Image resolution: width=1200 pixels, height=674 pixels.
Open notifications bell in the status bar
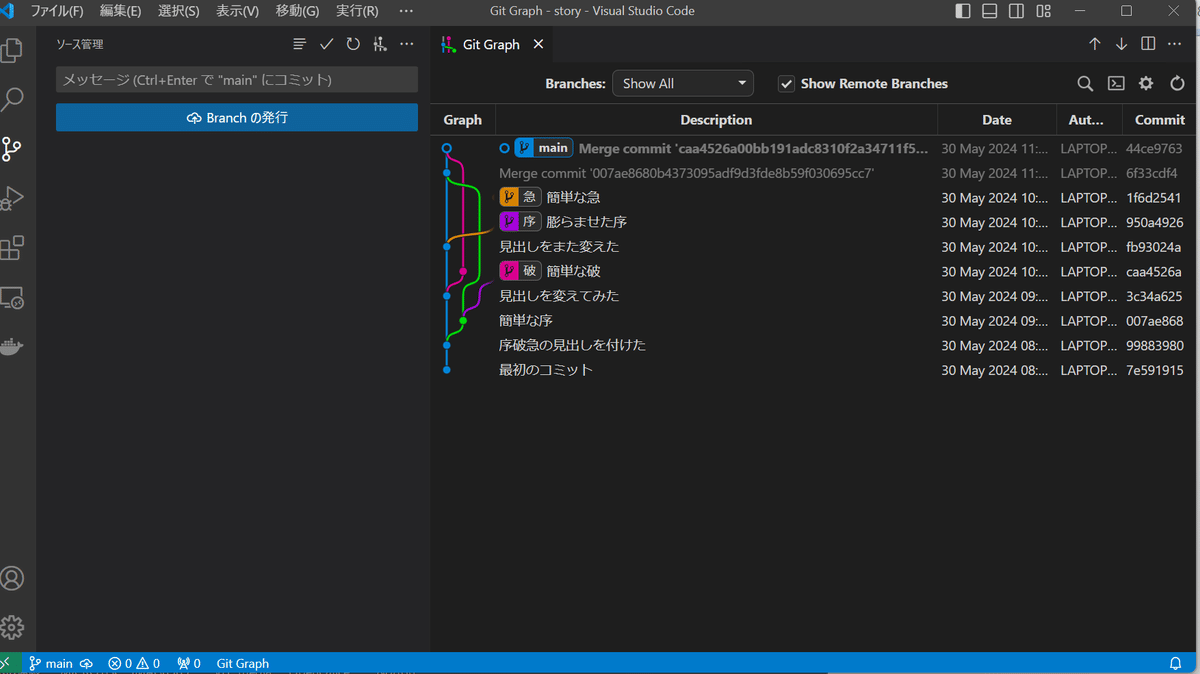click(1176, 663)
